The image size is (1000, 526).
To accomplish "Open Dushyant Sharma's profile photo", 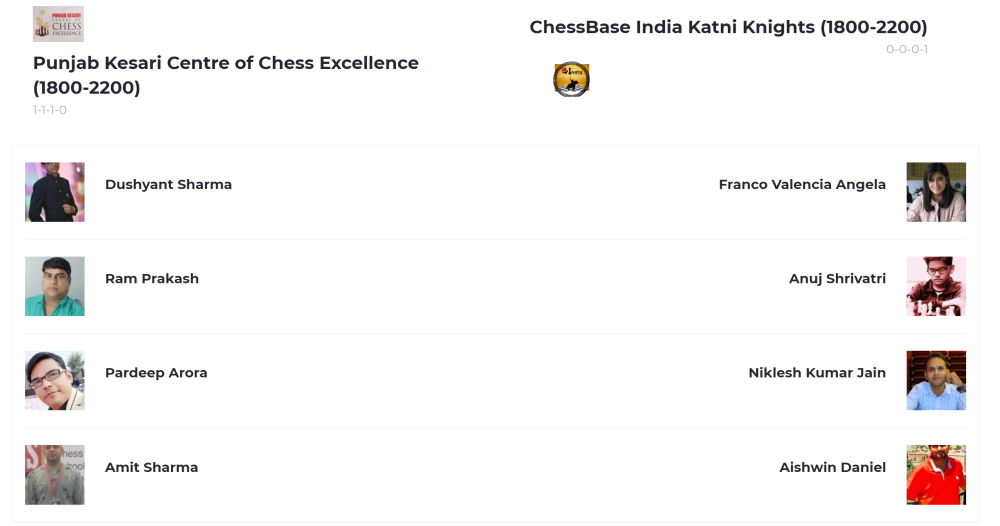I will click(x=55, y=192).
